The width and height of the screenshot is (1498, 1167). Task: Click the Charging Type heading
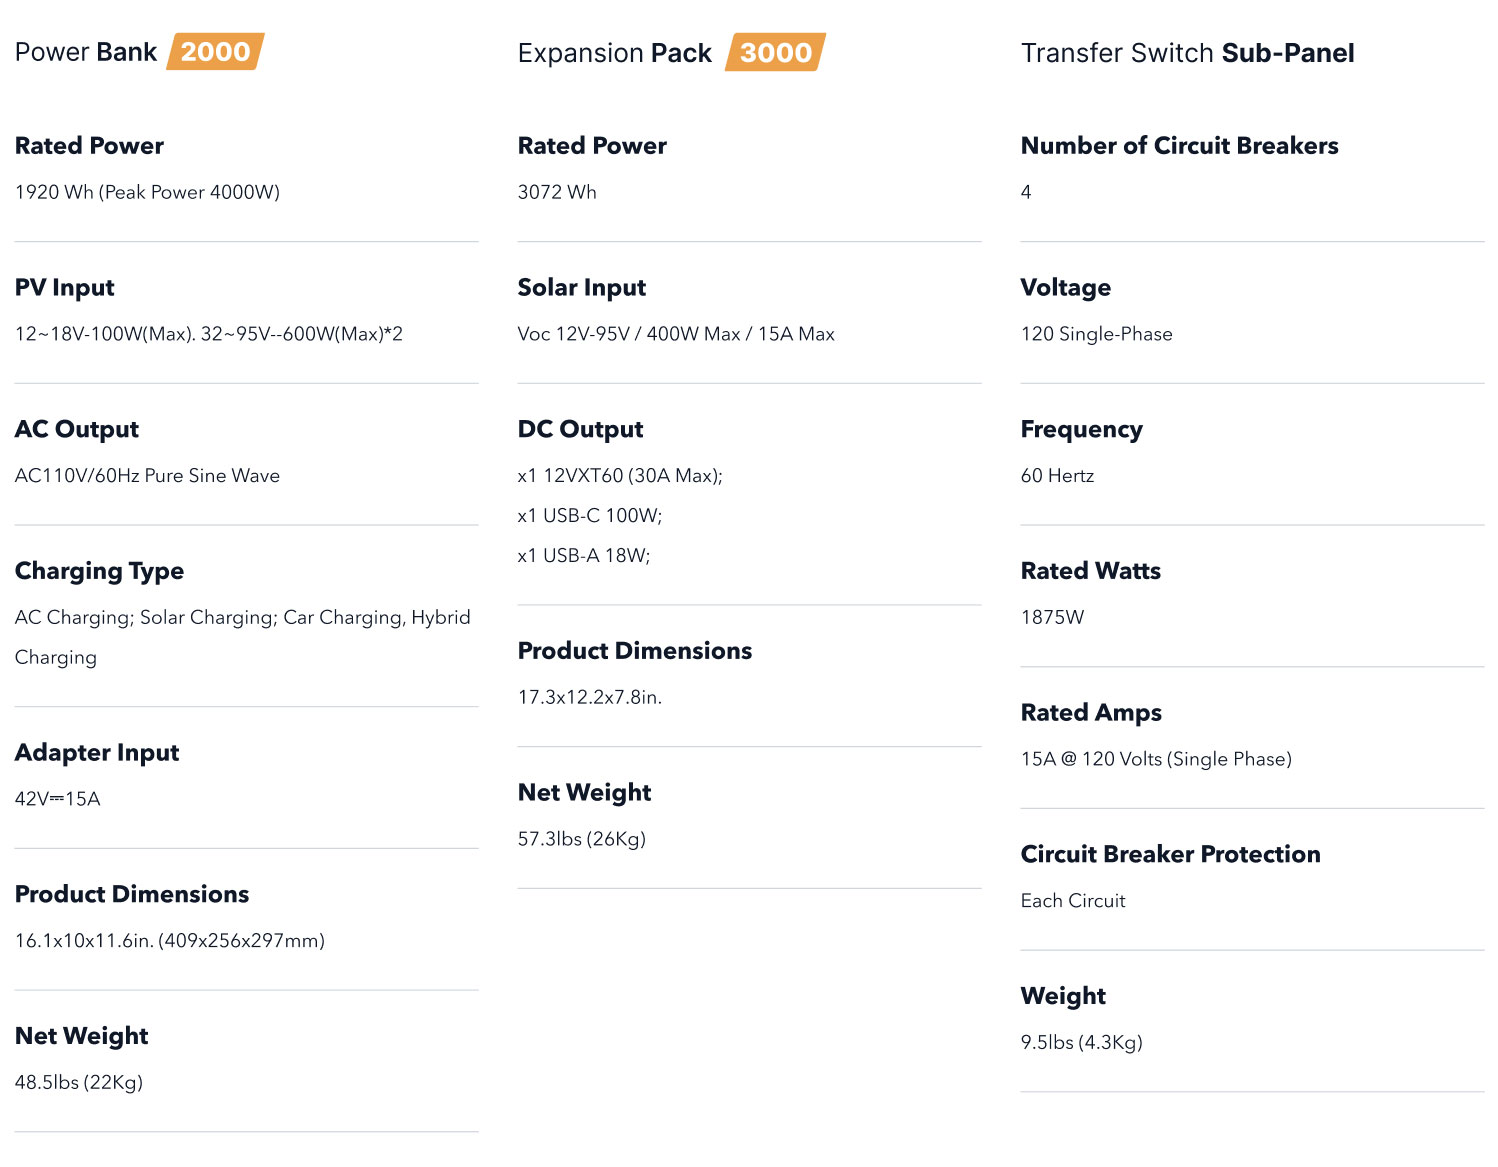(x=99, y=571)
